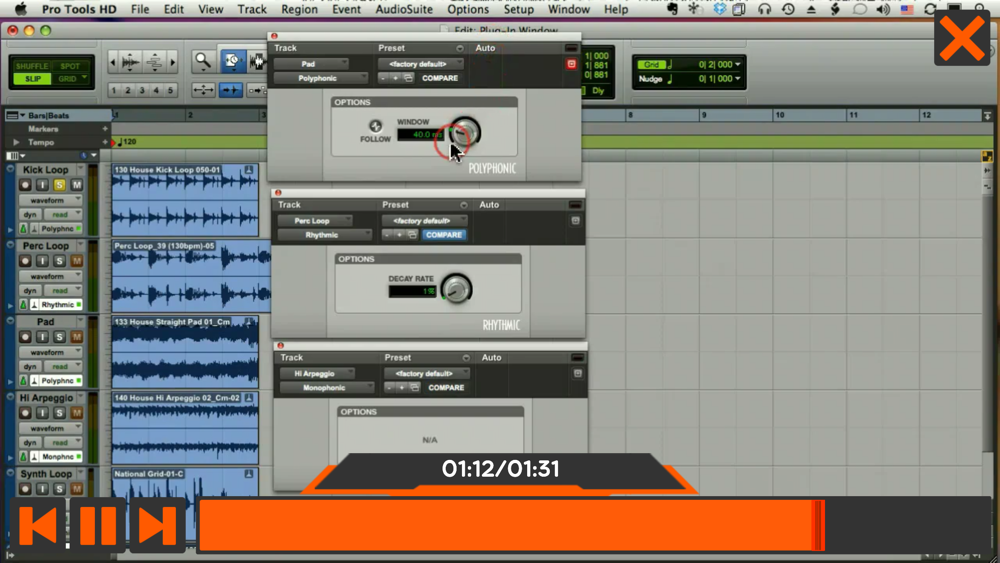The image size is (1000, 563).
Task: Open factory default preset in Polyphonic plugin
Action: coord(421,64)
